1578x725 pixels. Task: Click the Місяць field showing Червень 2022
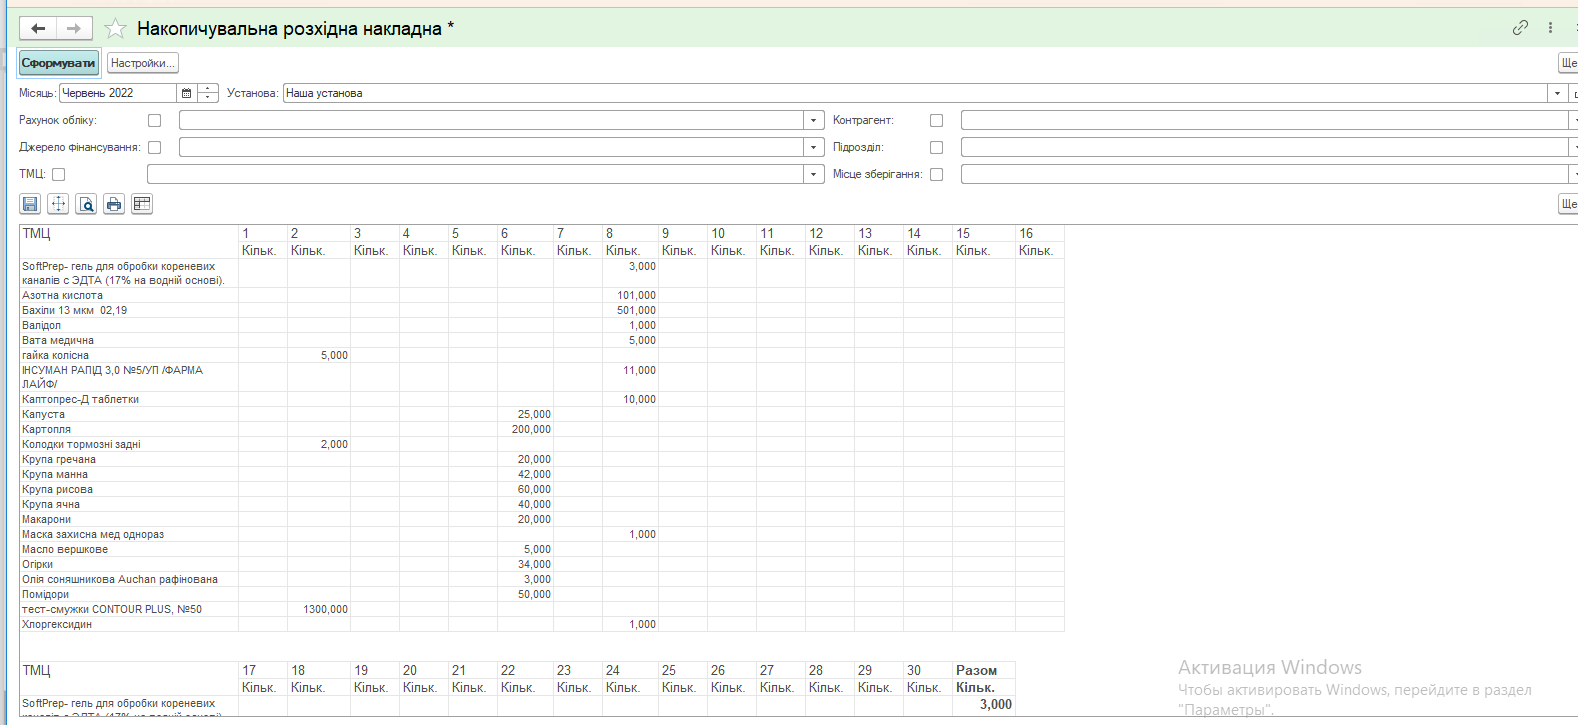pyautogui.click(x=117, y=93)
